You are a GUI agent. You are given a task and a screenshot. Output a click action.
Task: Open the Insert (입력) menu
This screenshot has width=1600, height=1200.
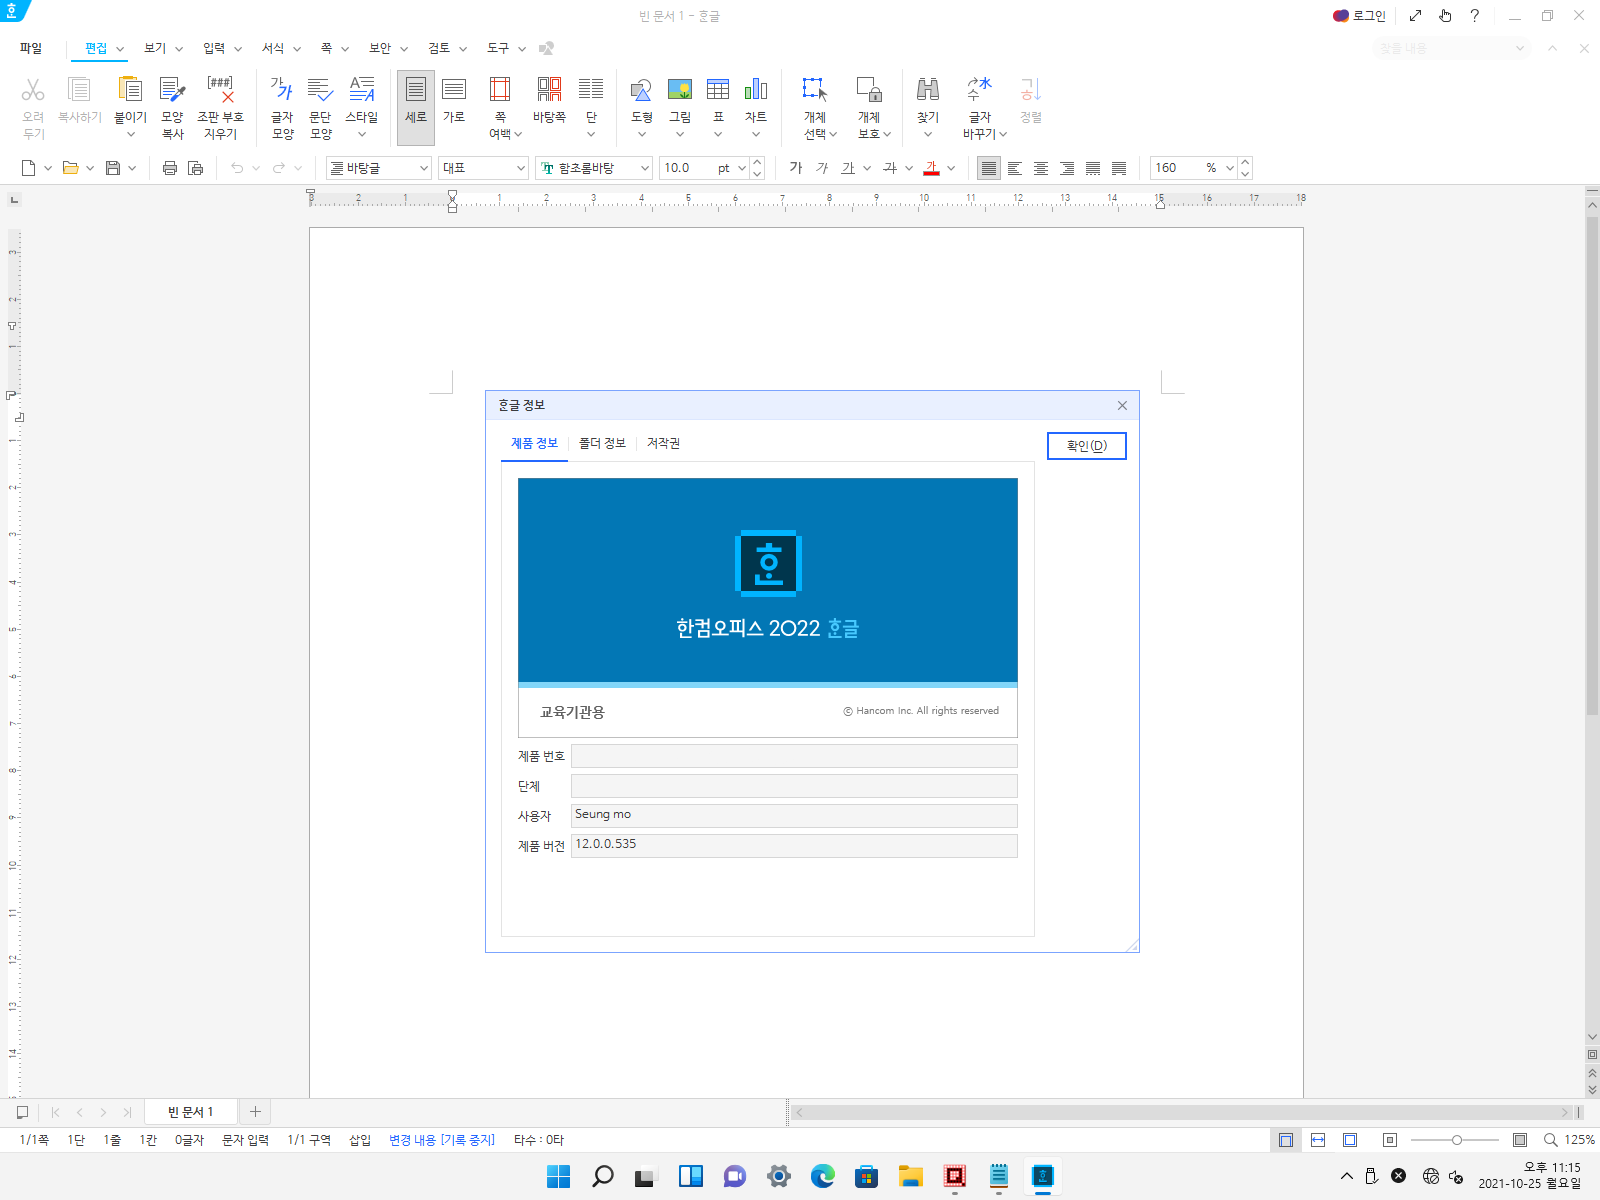click(214, 48)
